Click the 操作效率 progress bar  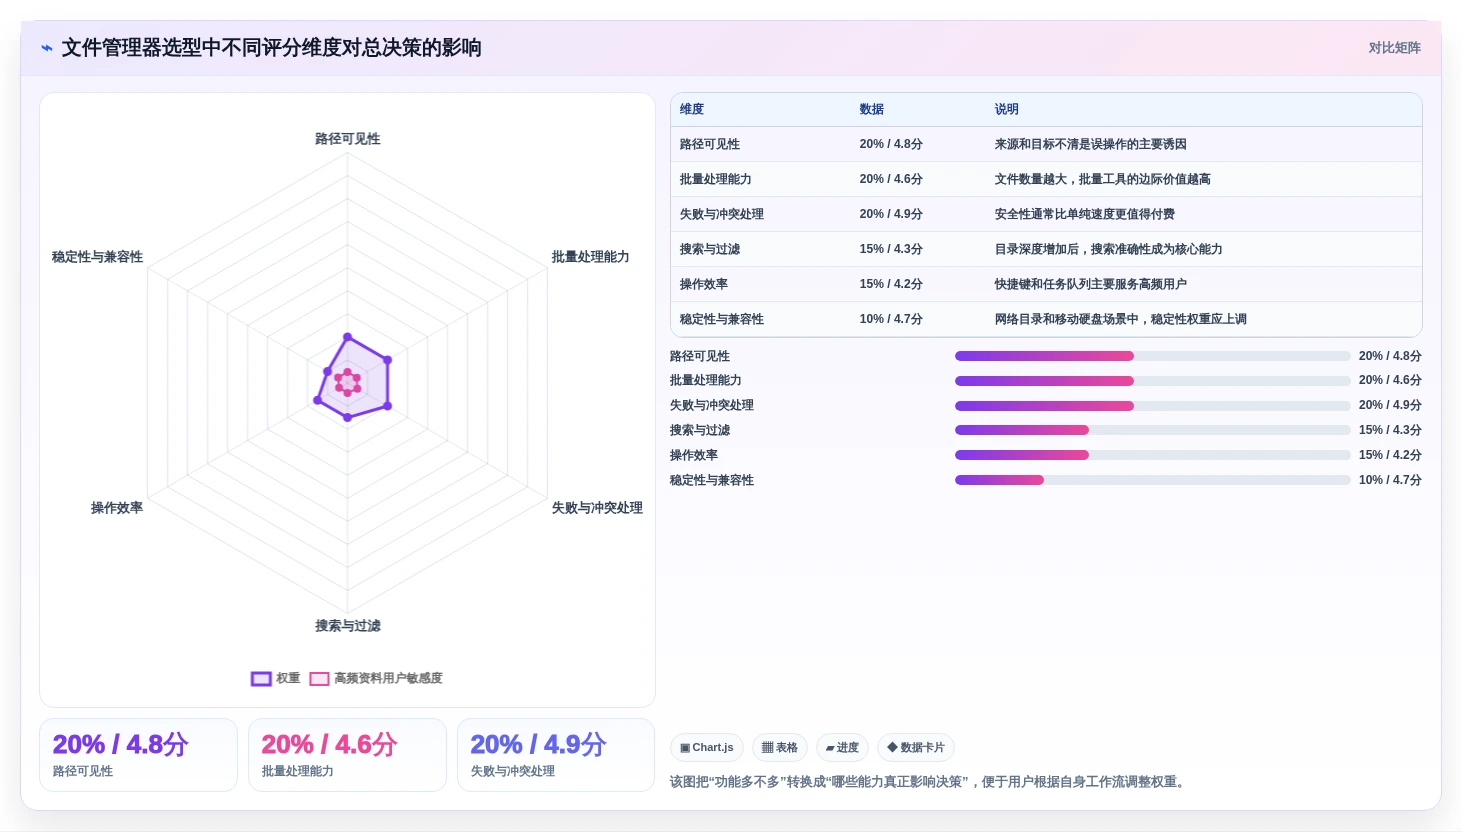(x=1152, y=455)
